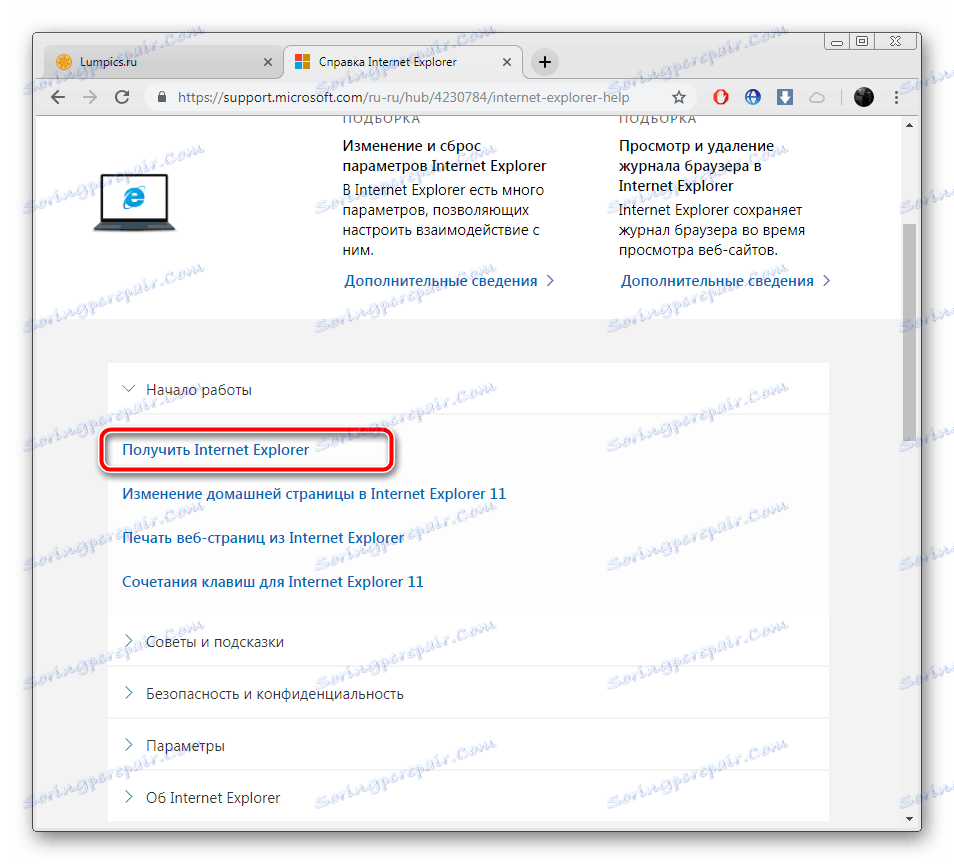
Task: Close the browser window
Action: click(x=896, y=41)
